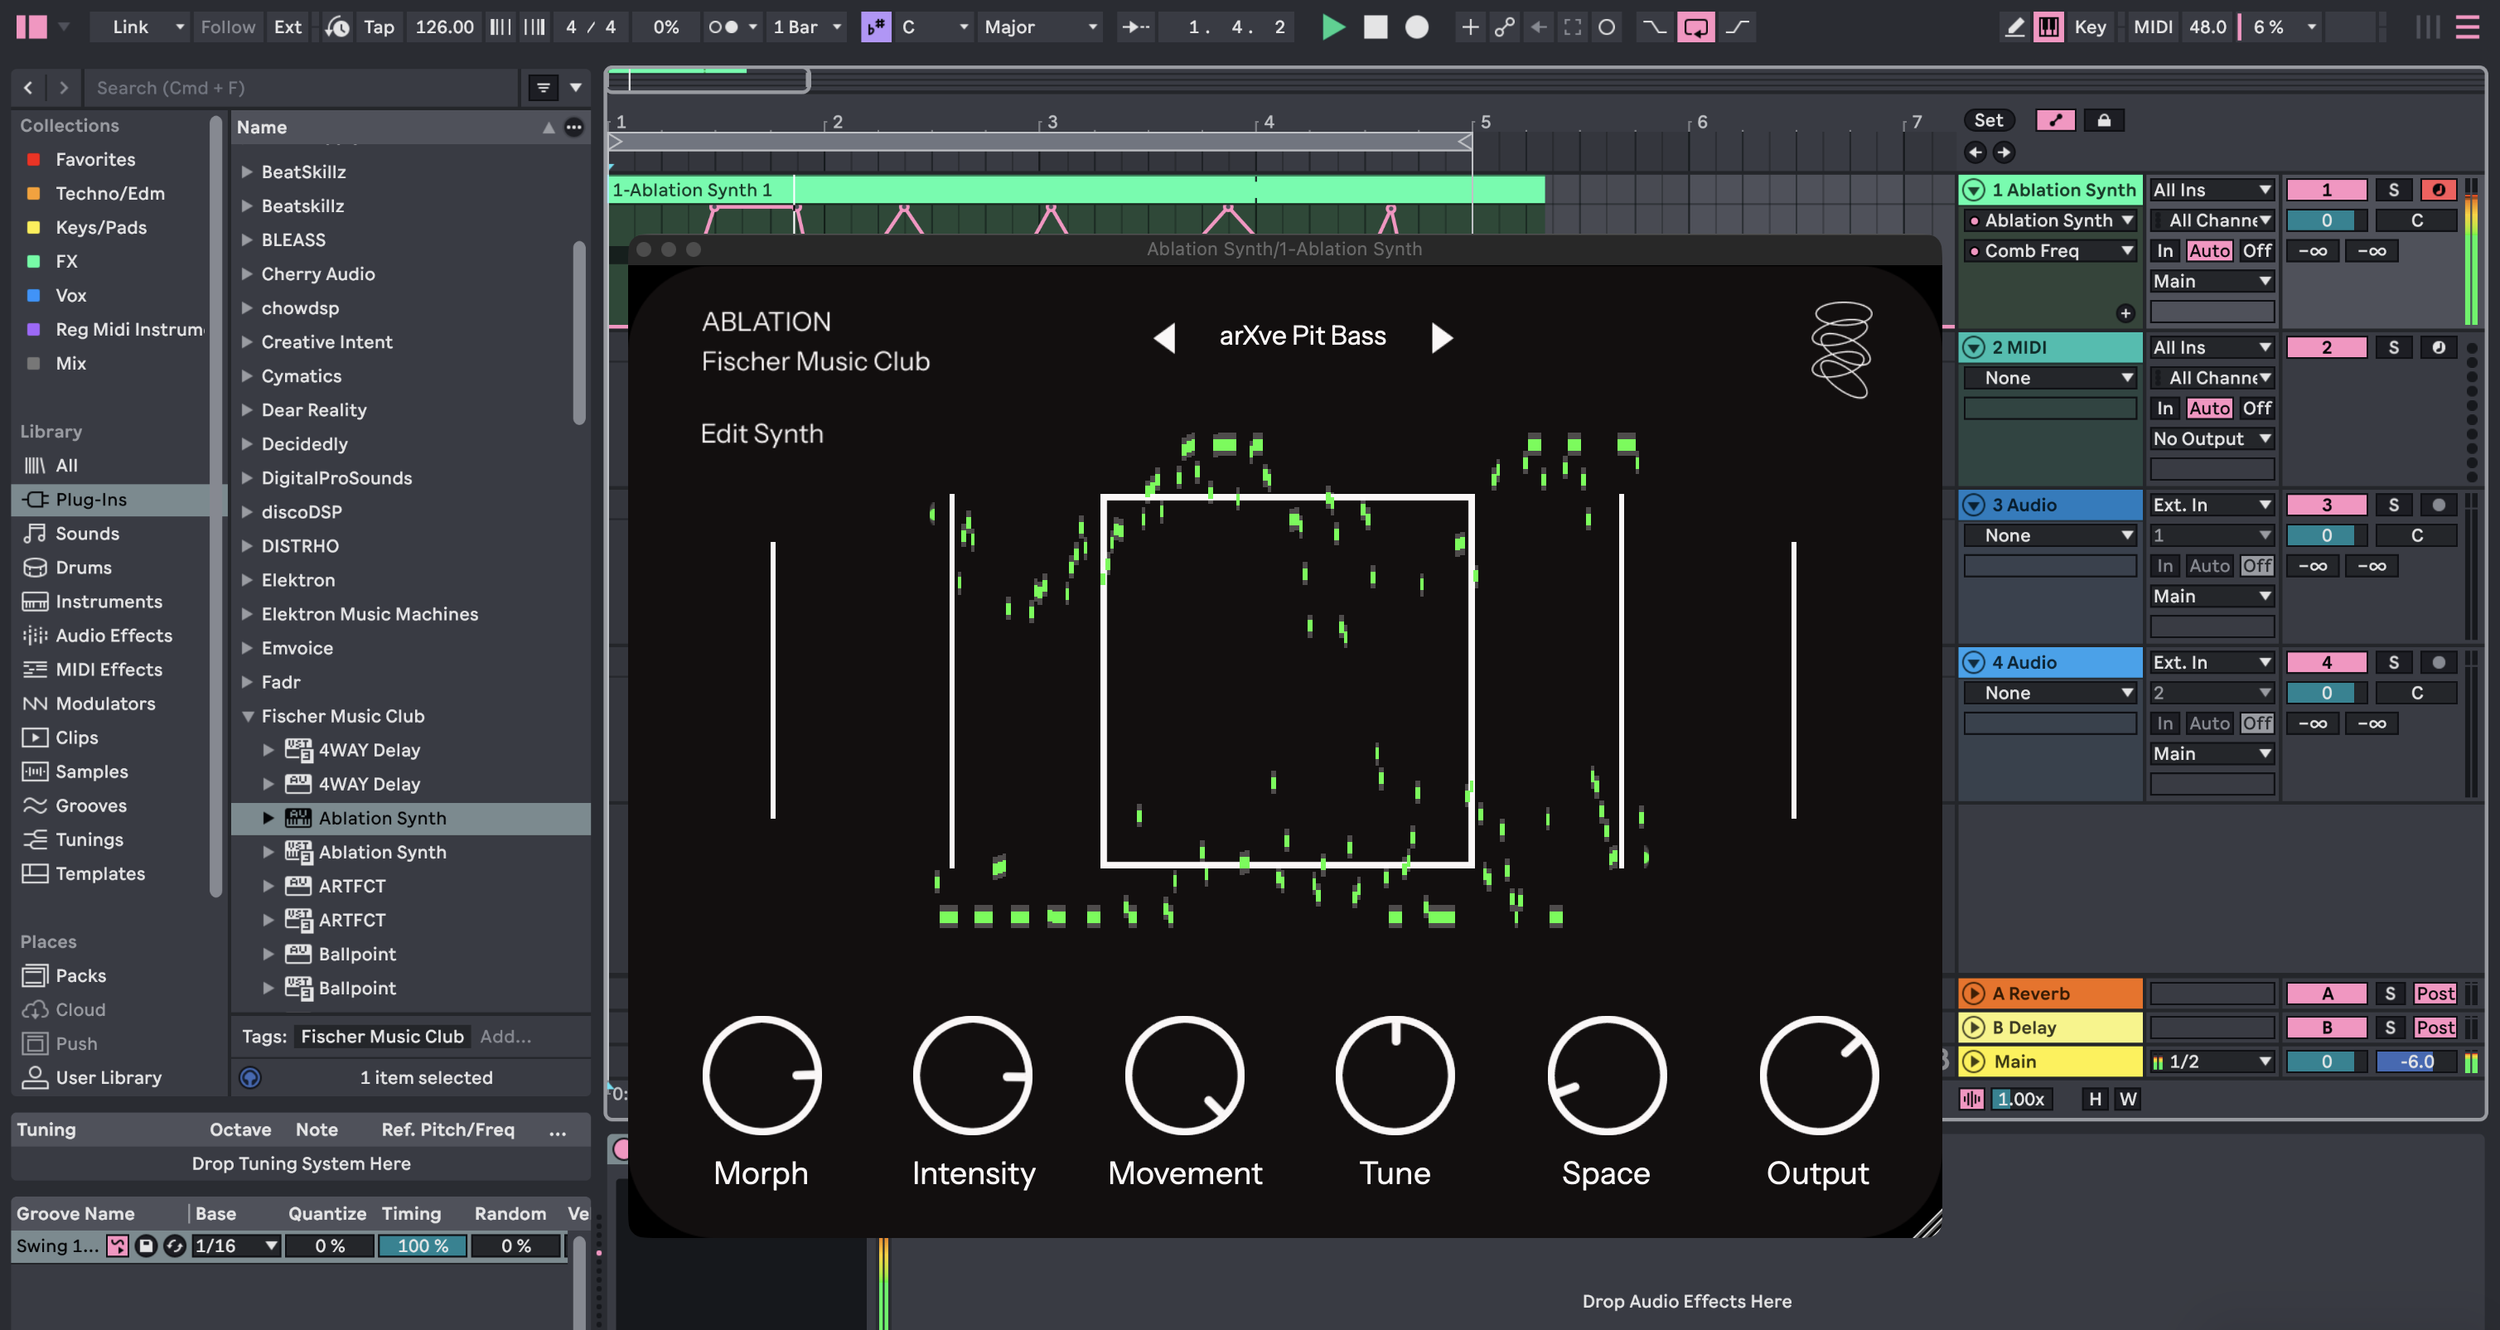Arm track 4 Audio for recording
This screenshot has width=2500, height=1330.
(2438, 662)
